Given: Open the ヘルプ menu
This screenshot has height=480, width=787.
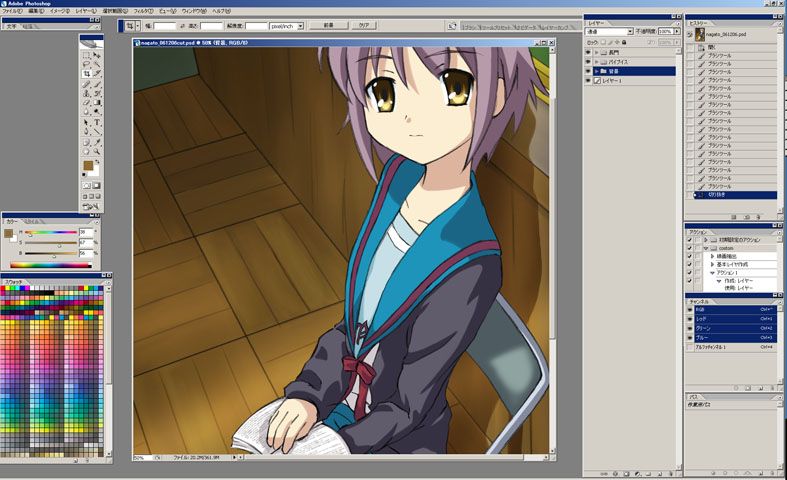Looking at the screenshot, I should click(x=221, y=11).
